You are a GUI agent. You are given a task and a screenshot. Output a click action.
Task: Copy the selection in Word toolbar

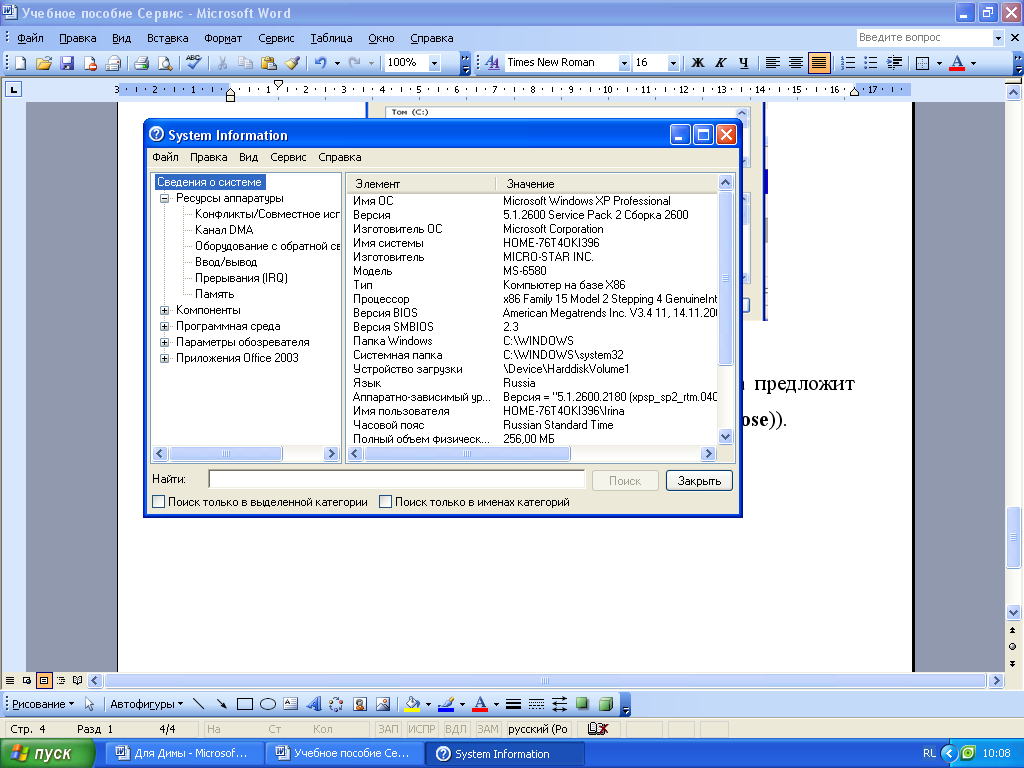coord(245,63)
